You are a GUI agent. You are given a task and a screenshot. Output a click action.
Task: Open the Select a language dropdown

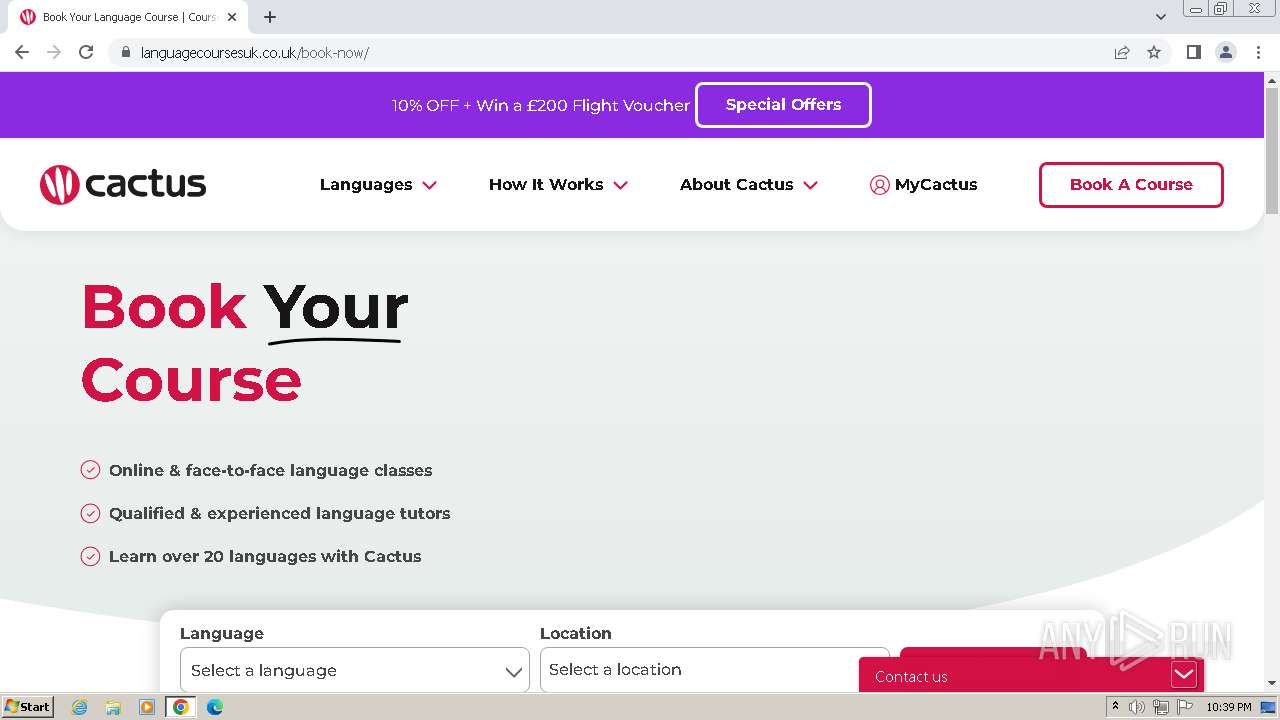[x=354, y=670]
